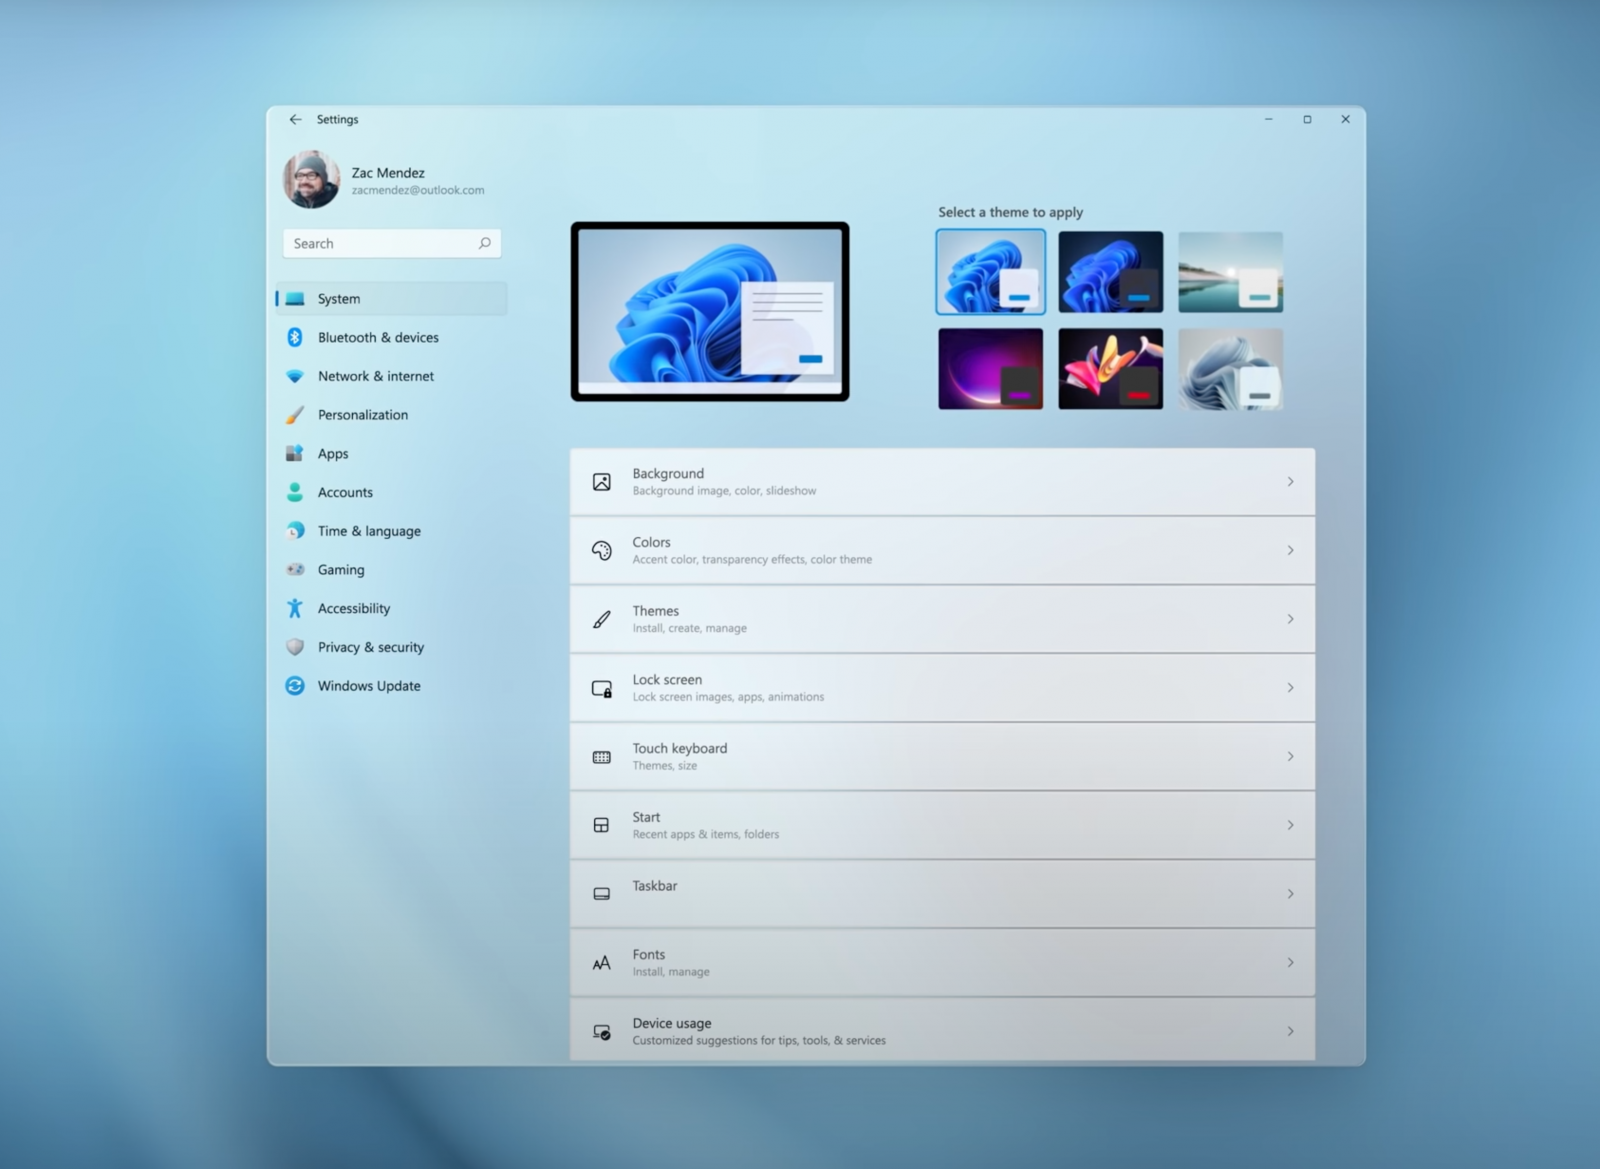1600x1169 pixels.
Task: Click the back arrow in Settings
Action: (x=295, y=119)
